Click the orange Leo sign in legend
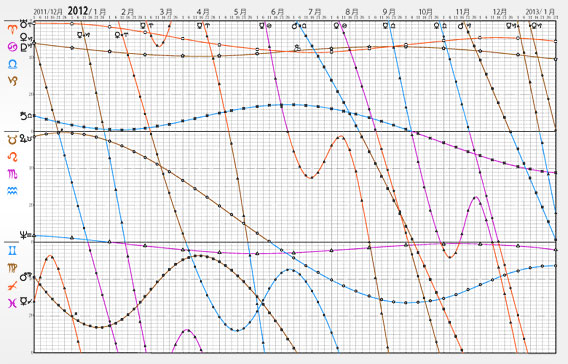This screenshot has height=364, width=568. [x=13, y=156]
